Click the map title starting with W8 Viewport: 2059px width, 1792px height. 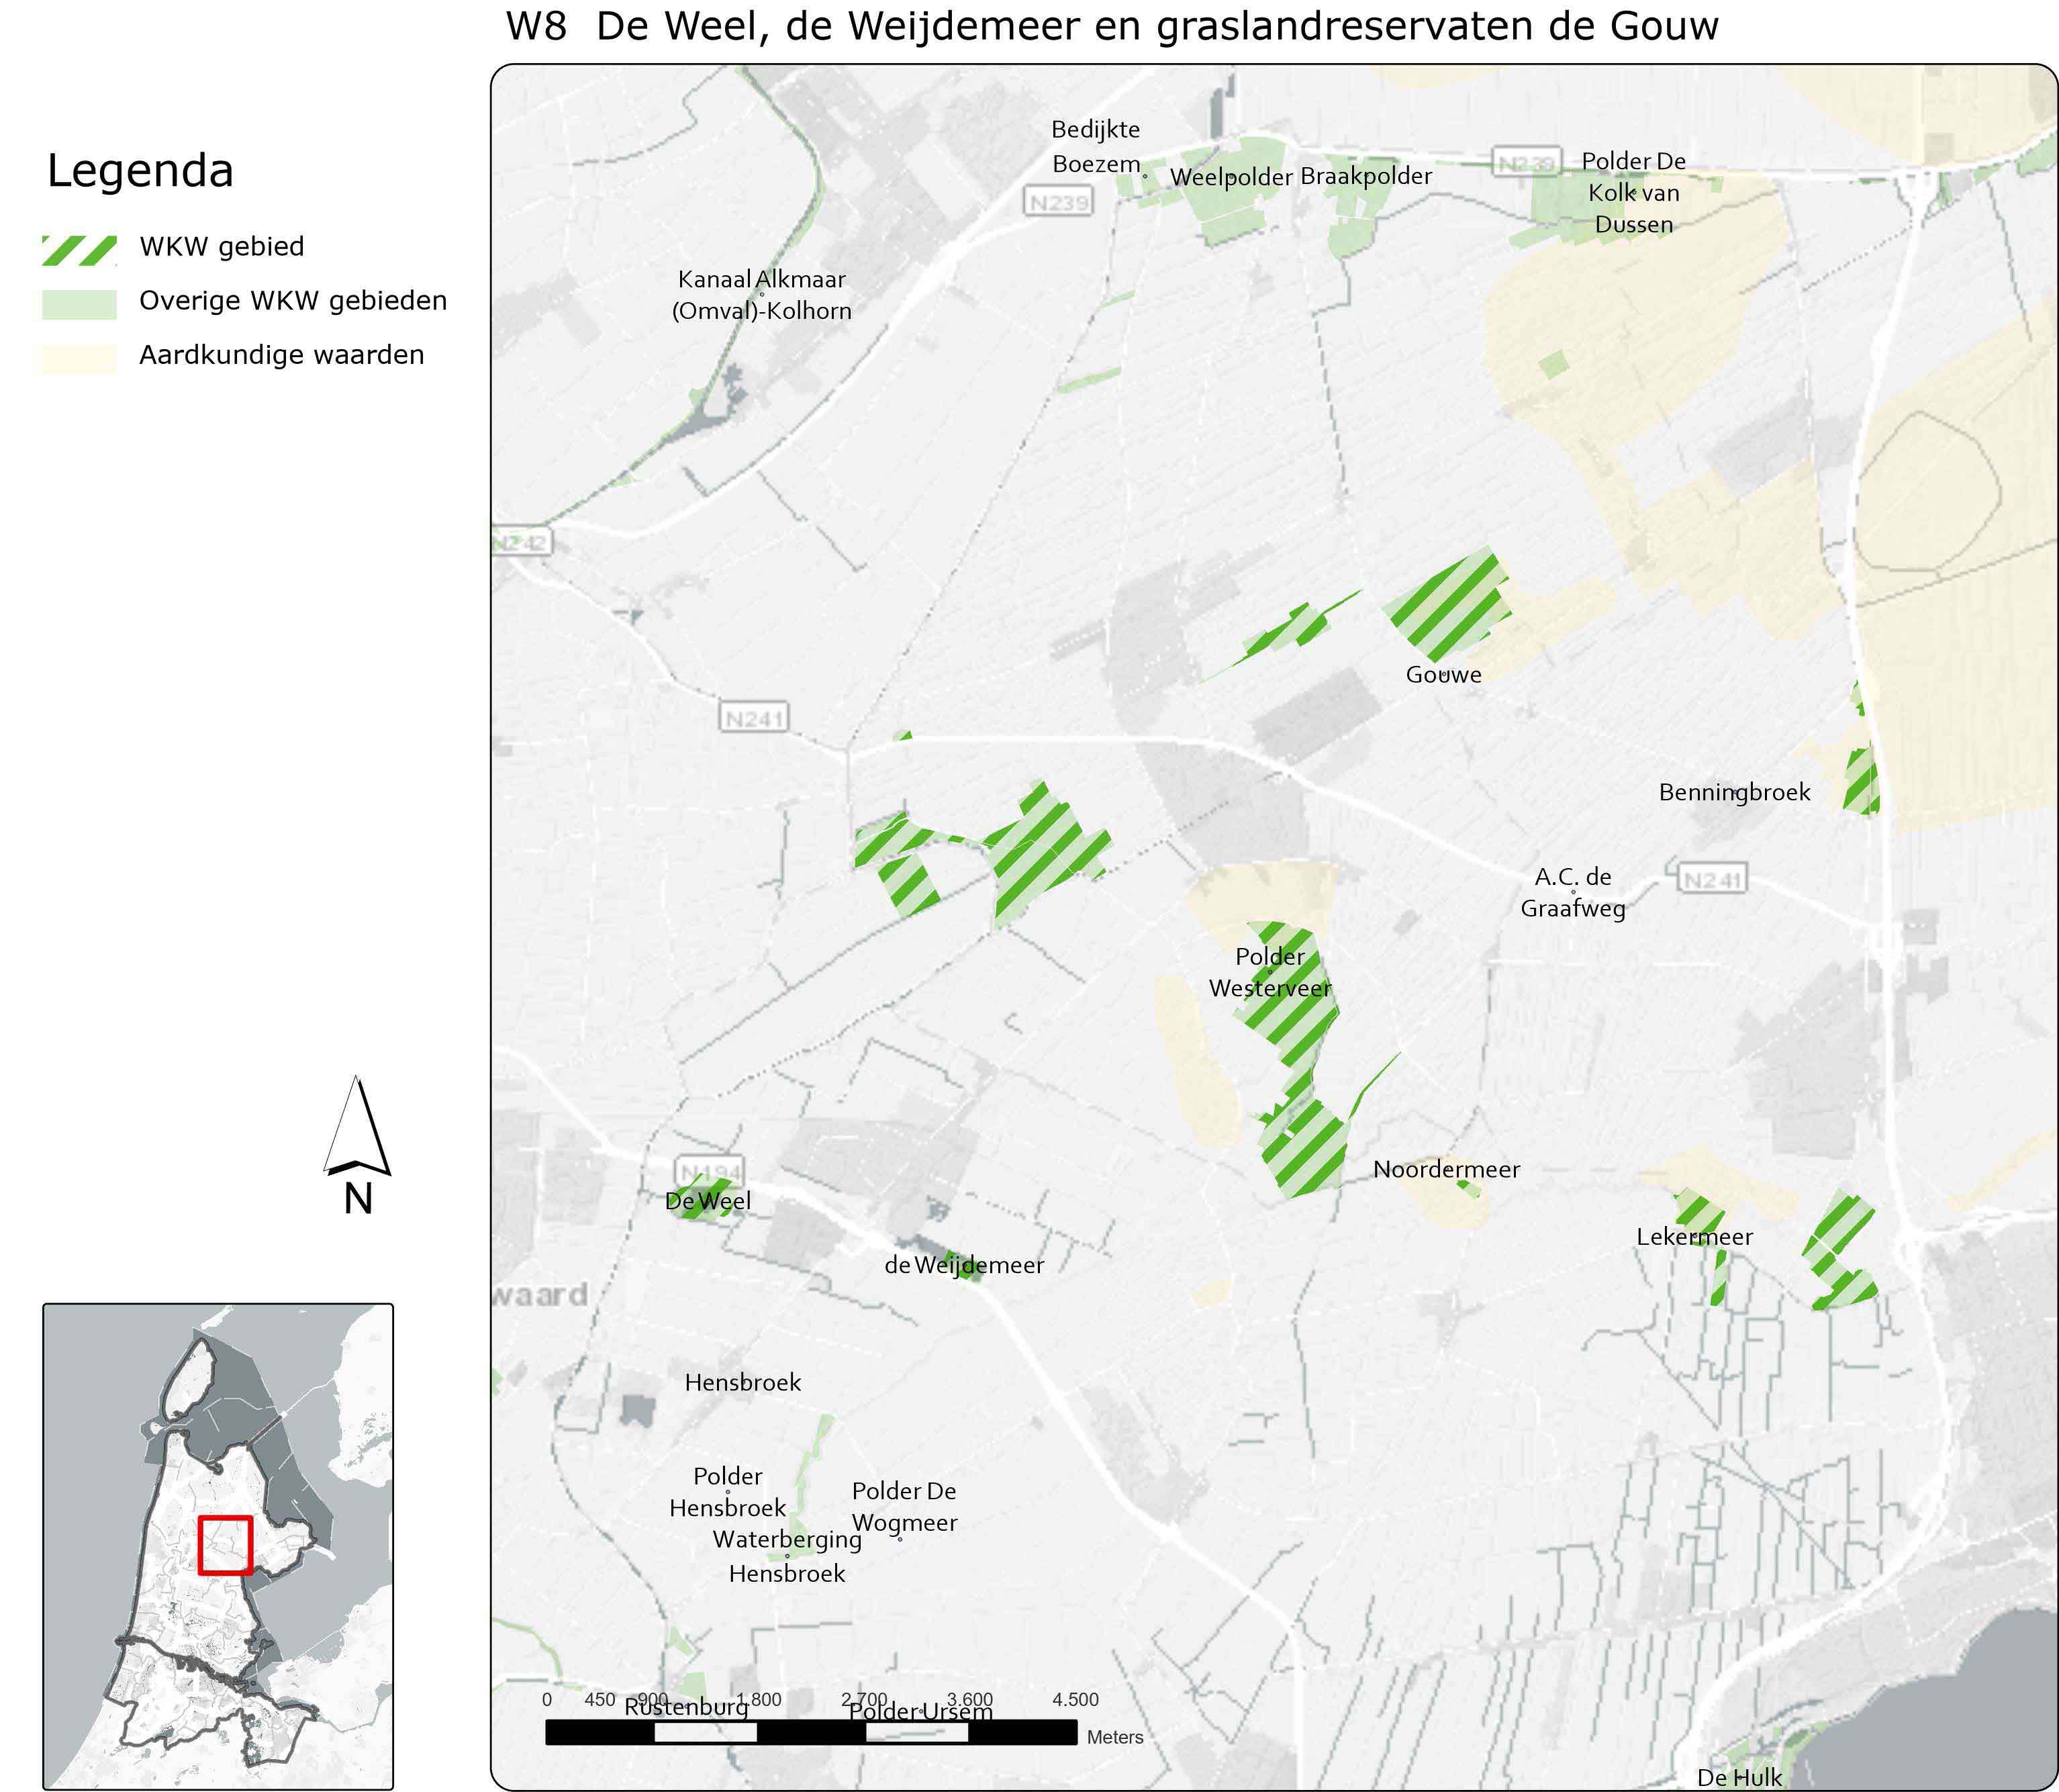1111,27
